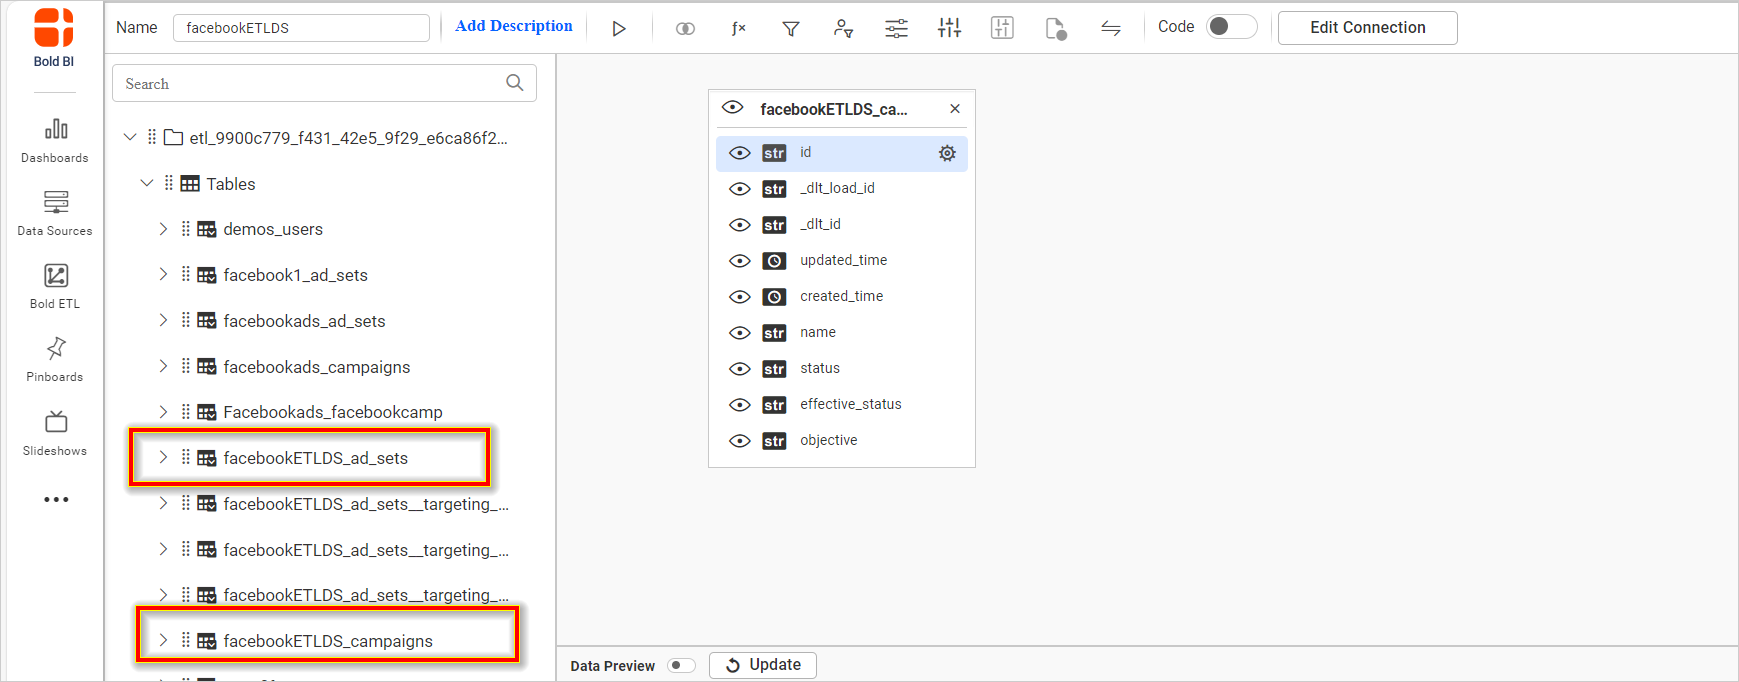Click the filter funnel icon

tap(790, 28)
